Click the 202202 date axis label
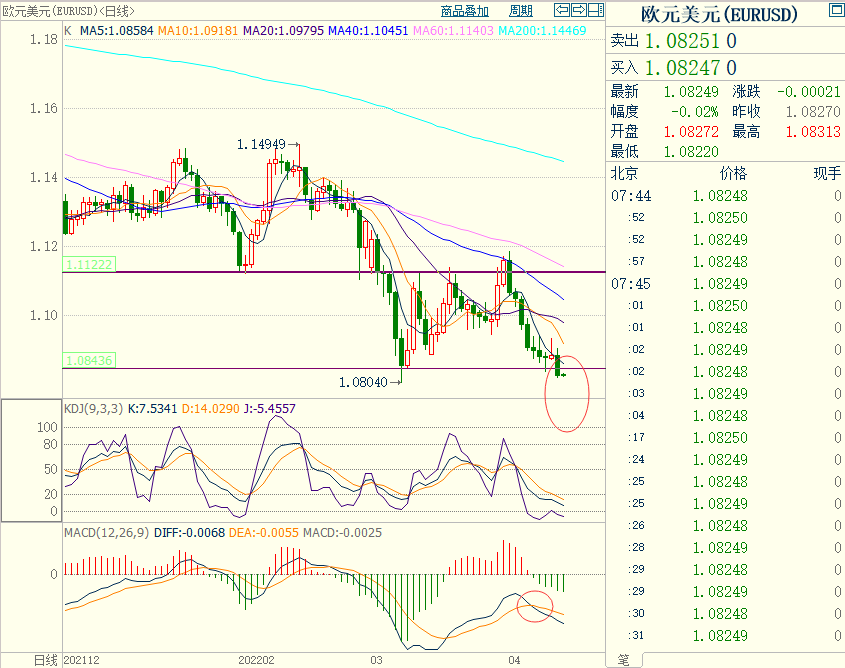Viewport: 845px width, 668px height. pos(257,660)
